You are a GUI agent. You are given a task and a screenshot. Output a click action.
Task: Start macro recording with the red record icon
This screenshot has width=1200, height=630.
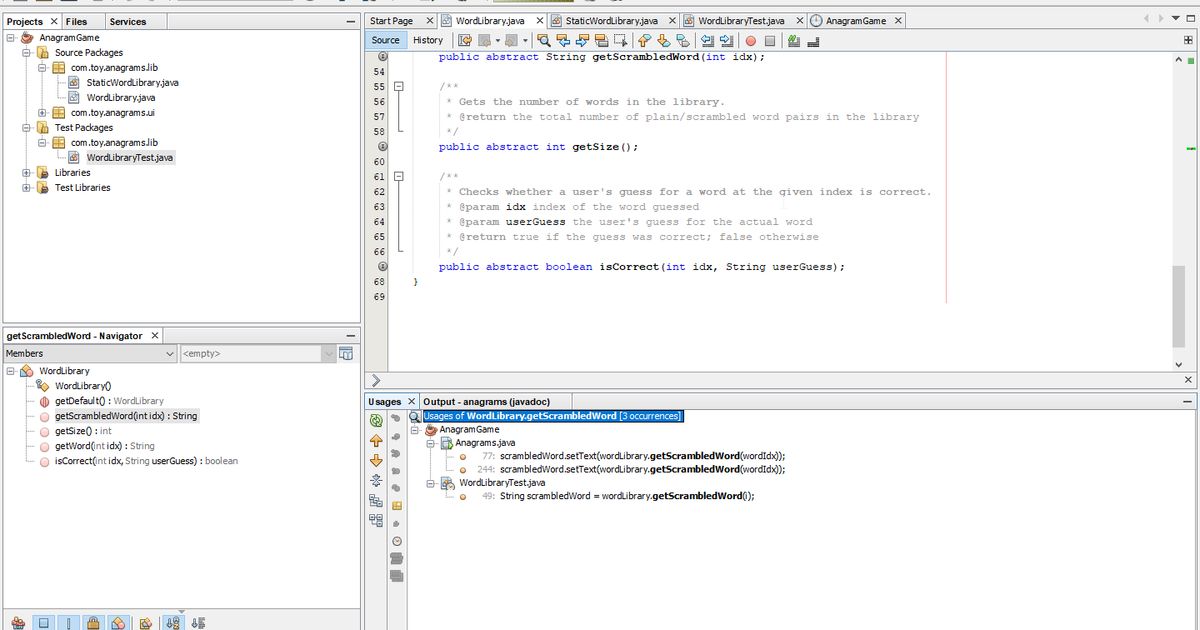(751, 40)
